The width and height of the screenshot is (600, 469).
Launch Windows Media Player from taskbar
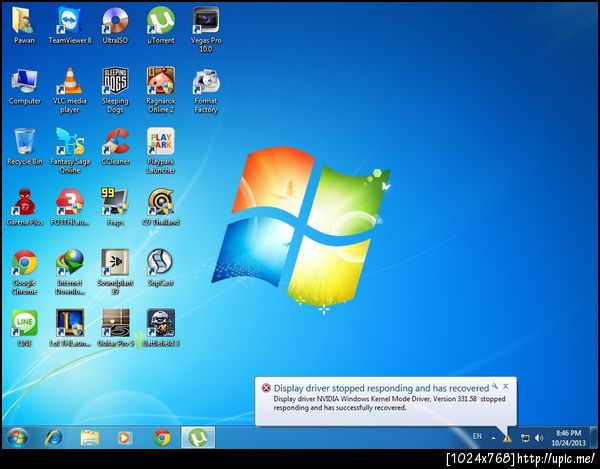coord(124,437)
